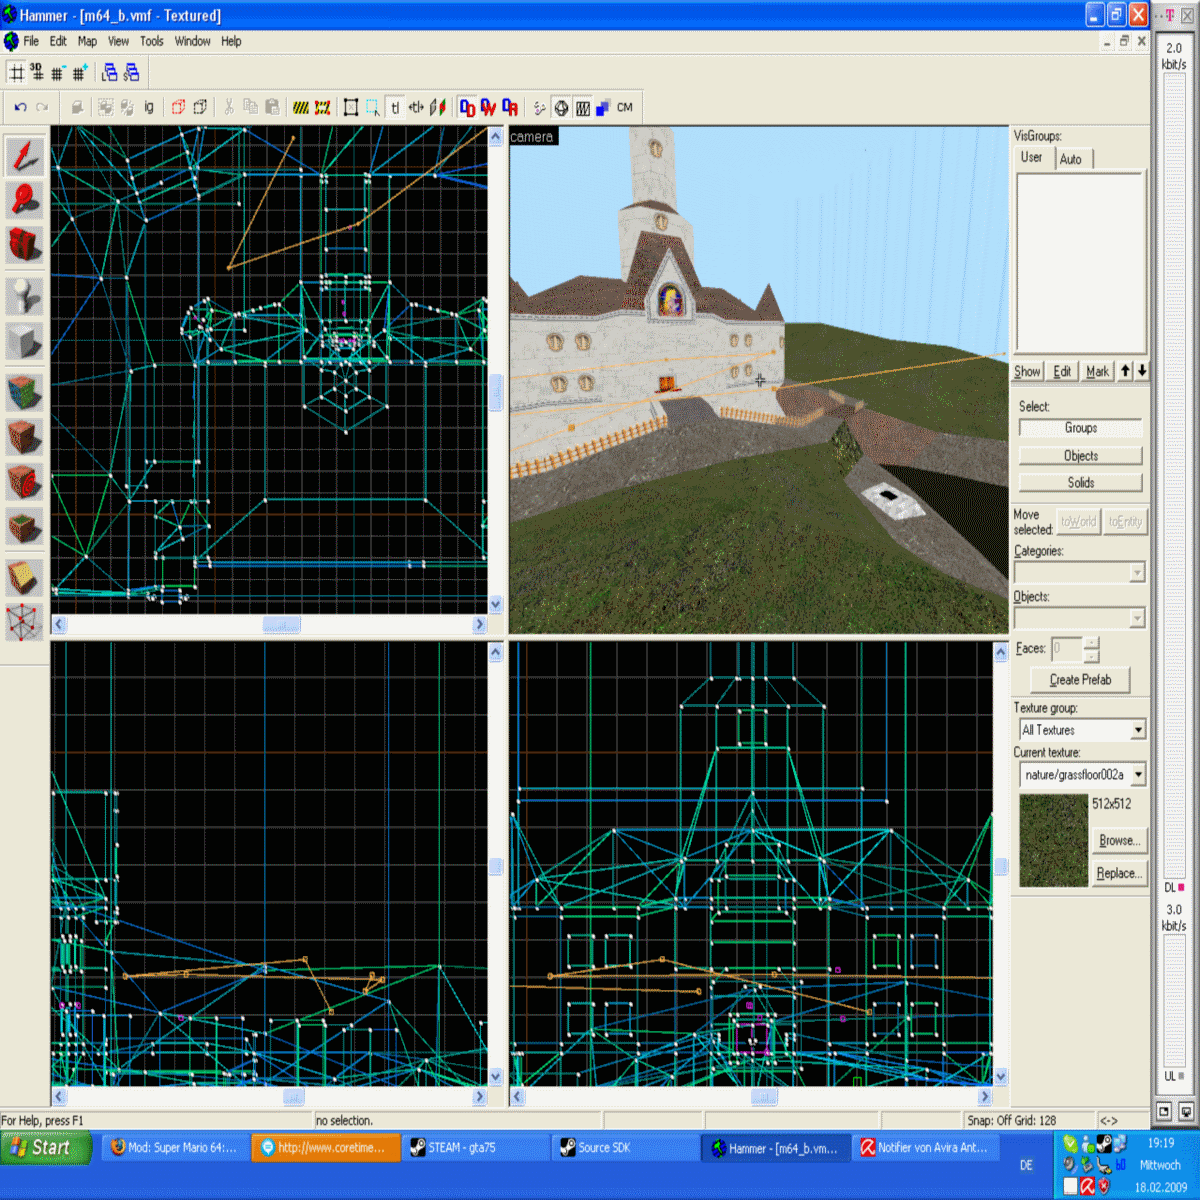Activate the Clipping tool
The image size is (1200, 1200).
tap(25, 578)
